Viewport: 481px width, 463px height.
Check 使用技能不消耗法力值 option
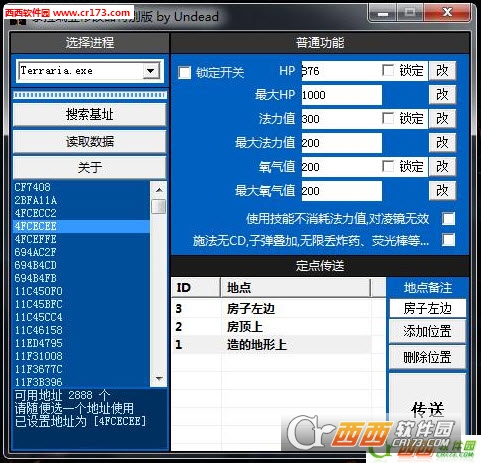point(448,219)
